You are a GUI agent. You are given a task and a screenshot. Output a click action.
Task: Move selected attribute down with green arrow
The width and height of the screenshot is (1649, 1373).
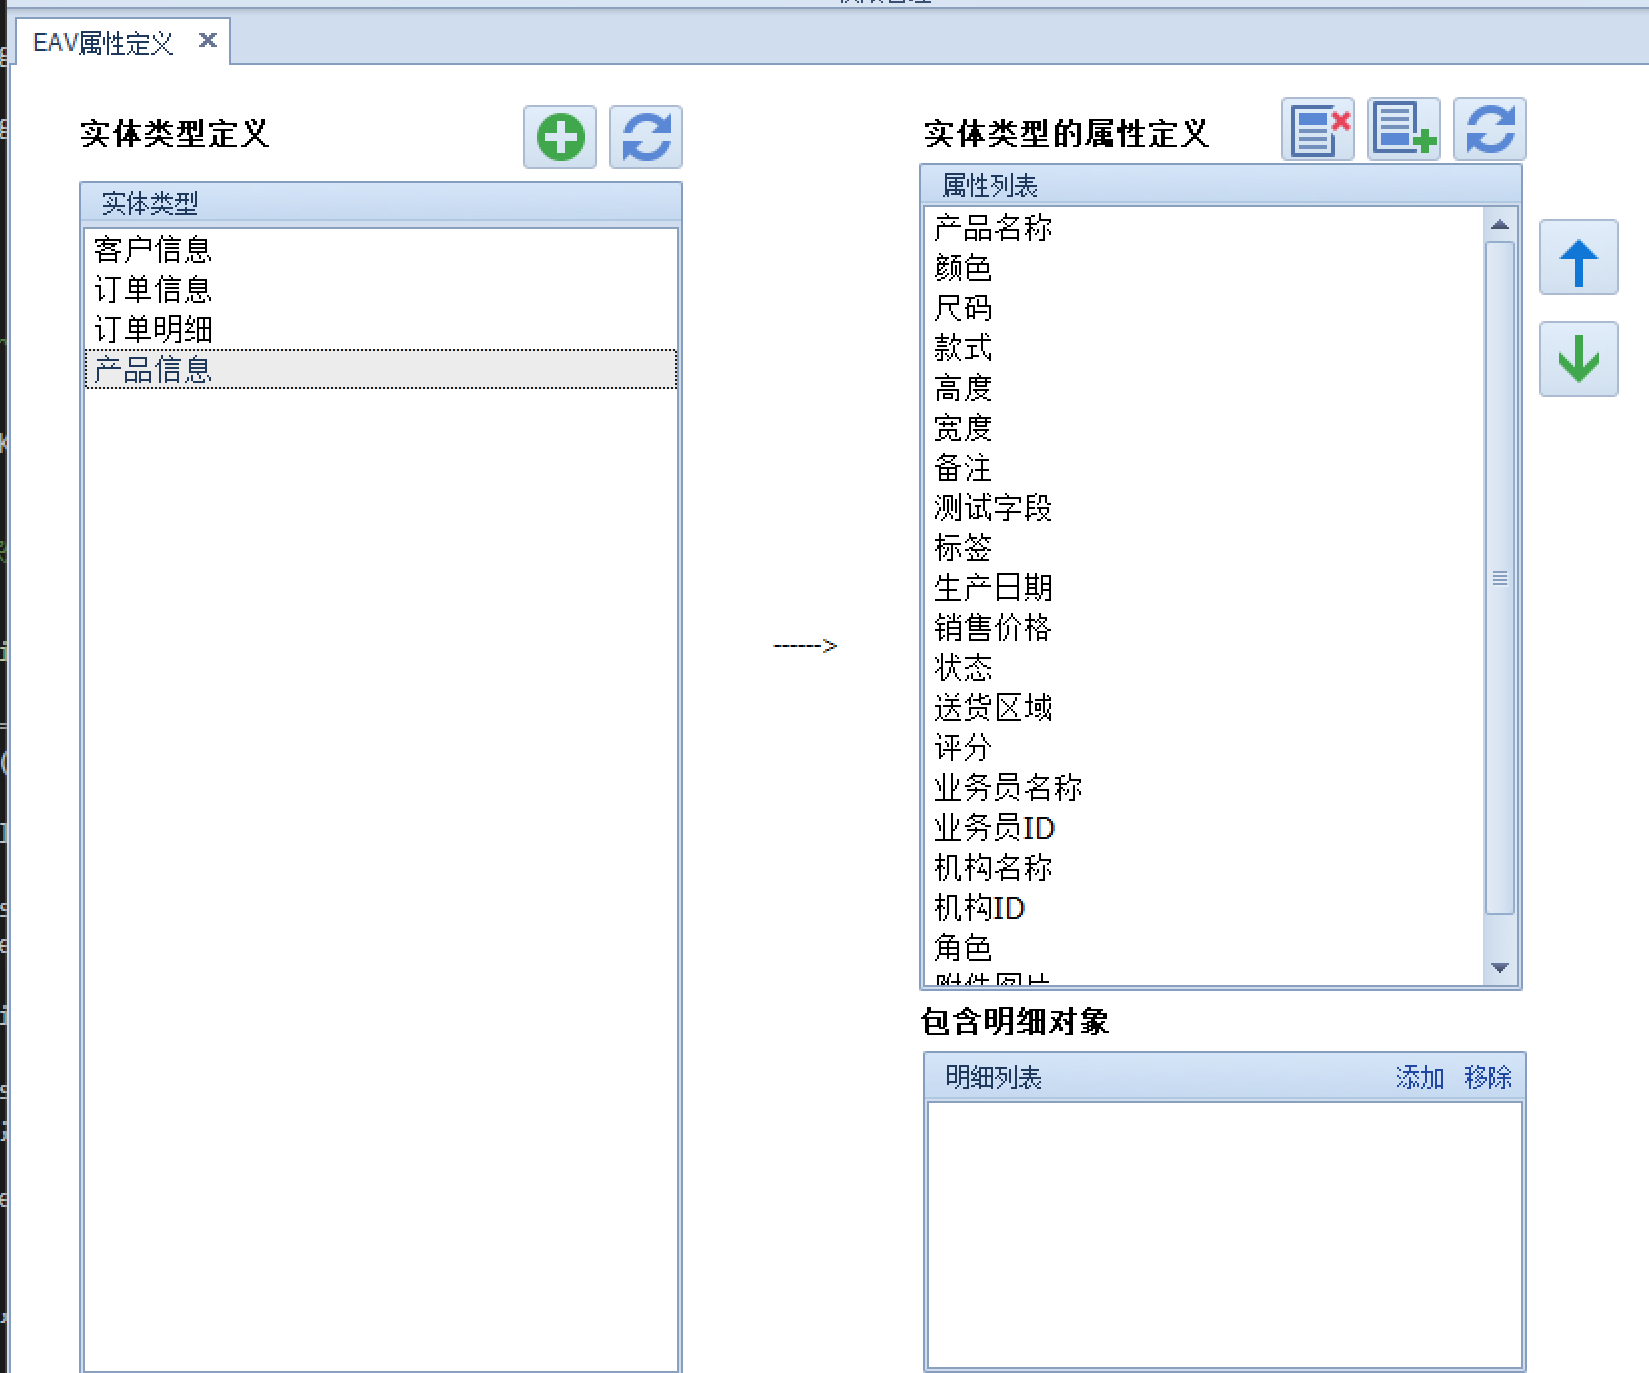point(1579,359)
